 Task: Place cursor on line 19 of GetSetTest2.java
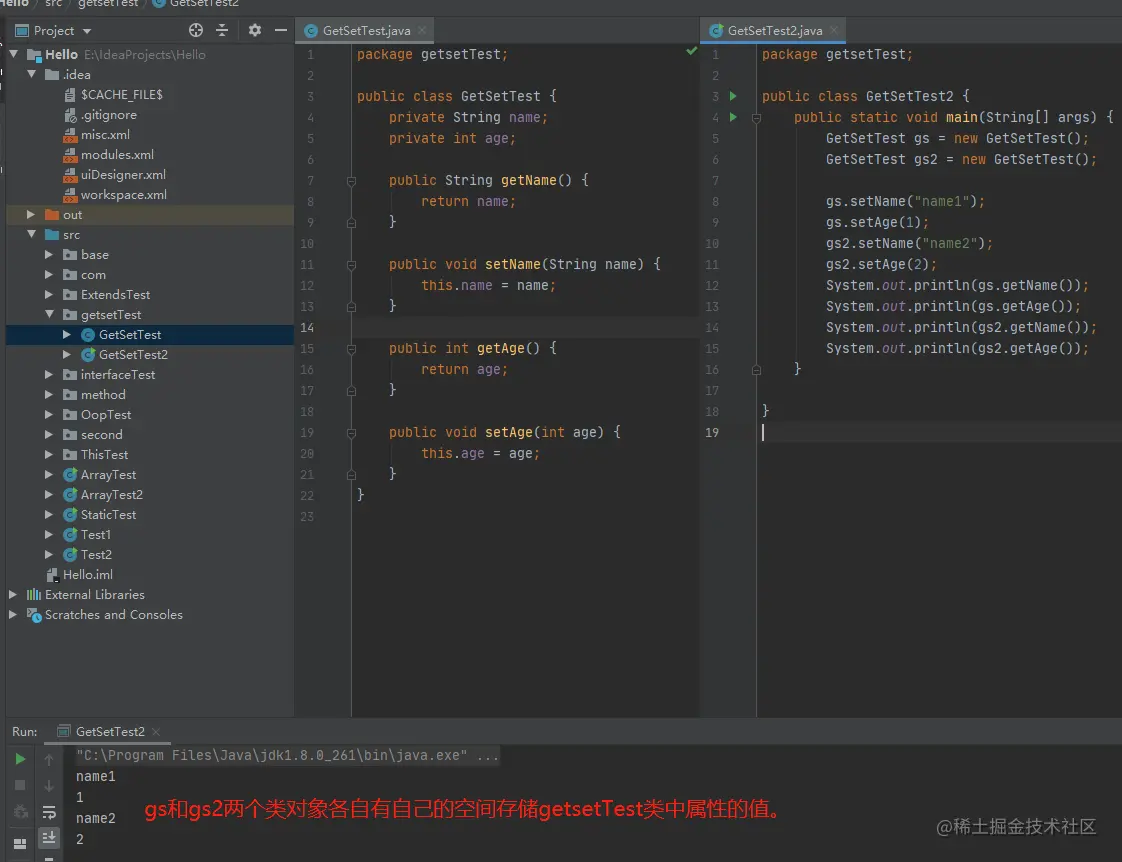(x=937, y=432)
